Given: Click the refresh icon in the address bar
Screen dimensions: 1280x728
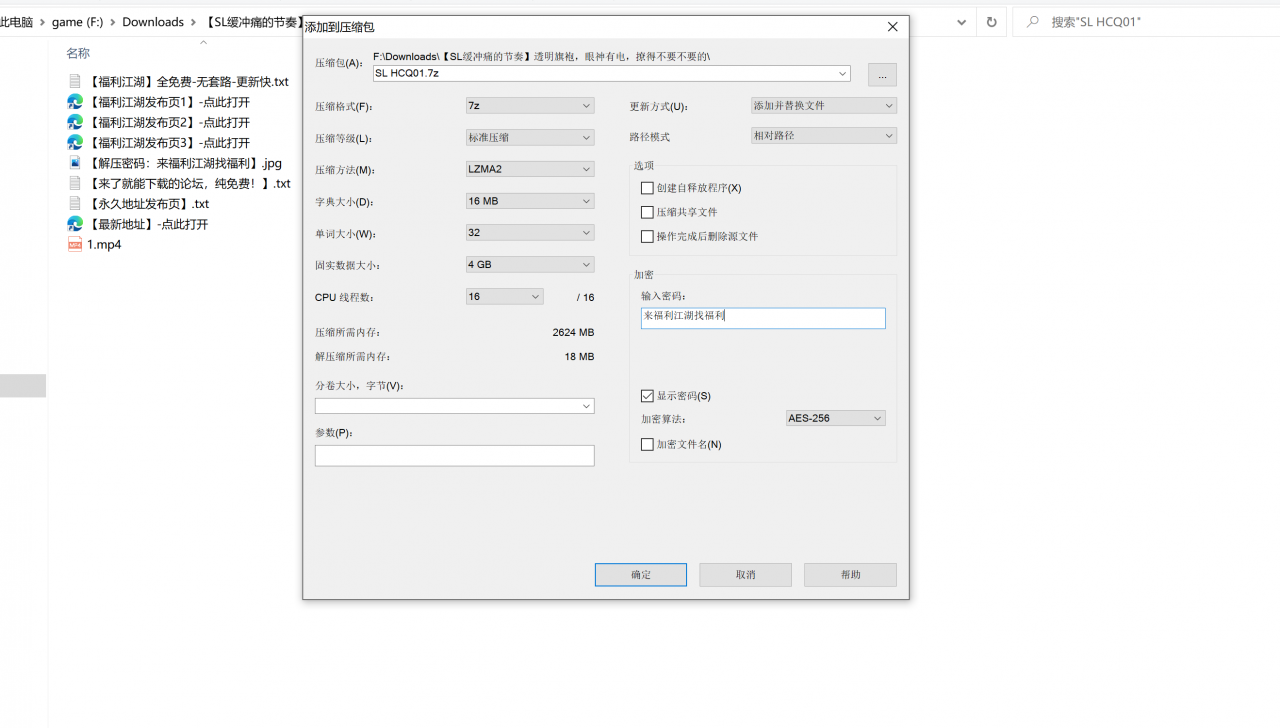Looking at the screenshot, I should (991, 22).
